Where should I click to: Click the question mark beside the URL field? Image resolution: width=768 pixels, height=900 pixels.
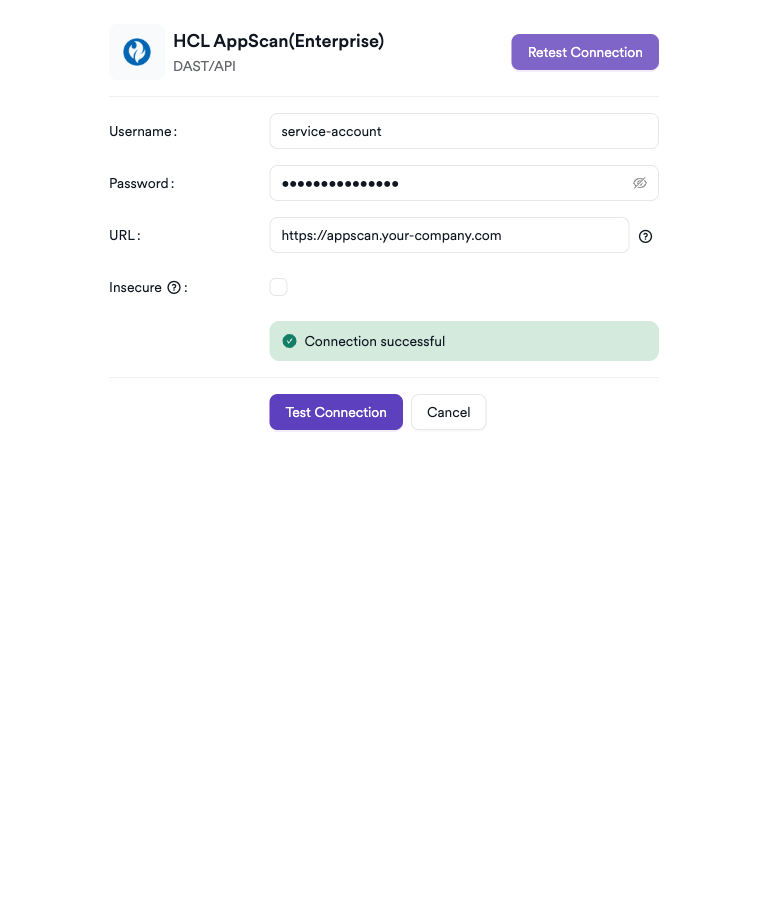pyautogui.click(x=645, y=236)
